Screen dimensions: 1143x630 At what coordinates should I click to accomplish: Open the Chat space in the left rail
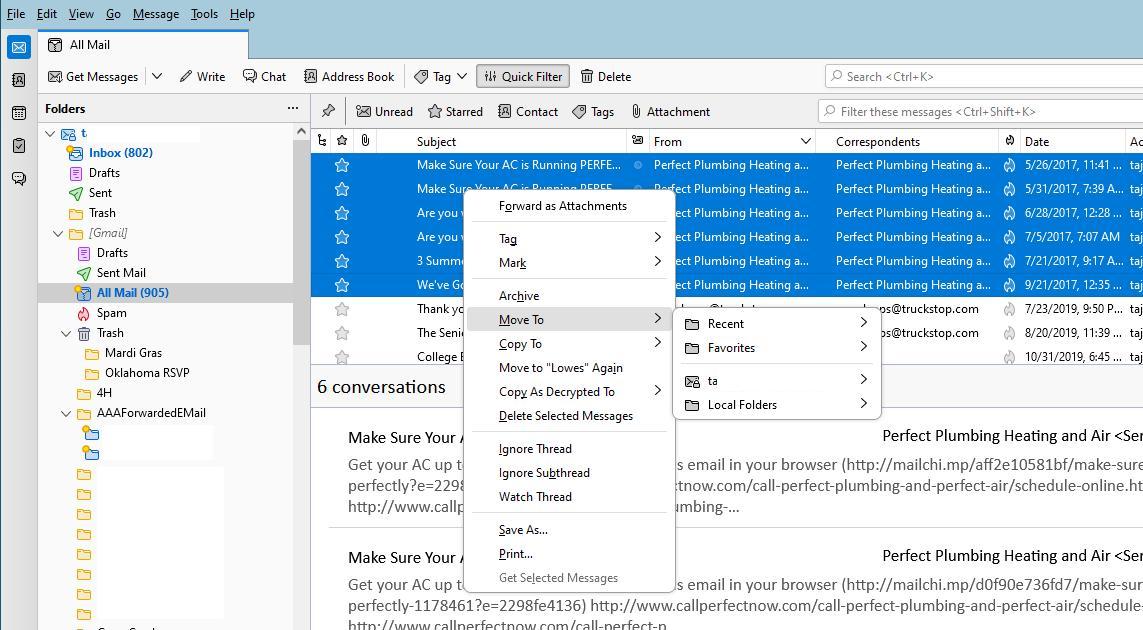click(18, 178)
